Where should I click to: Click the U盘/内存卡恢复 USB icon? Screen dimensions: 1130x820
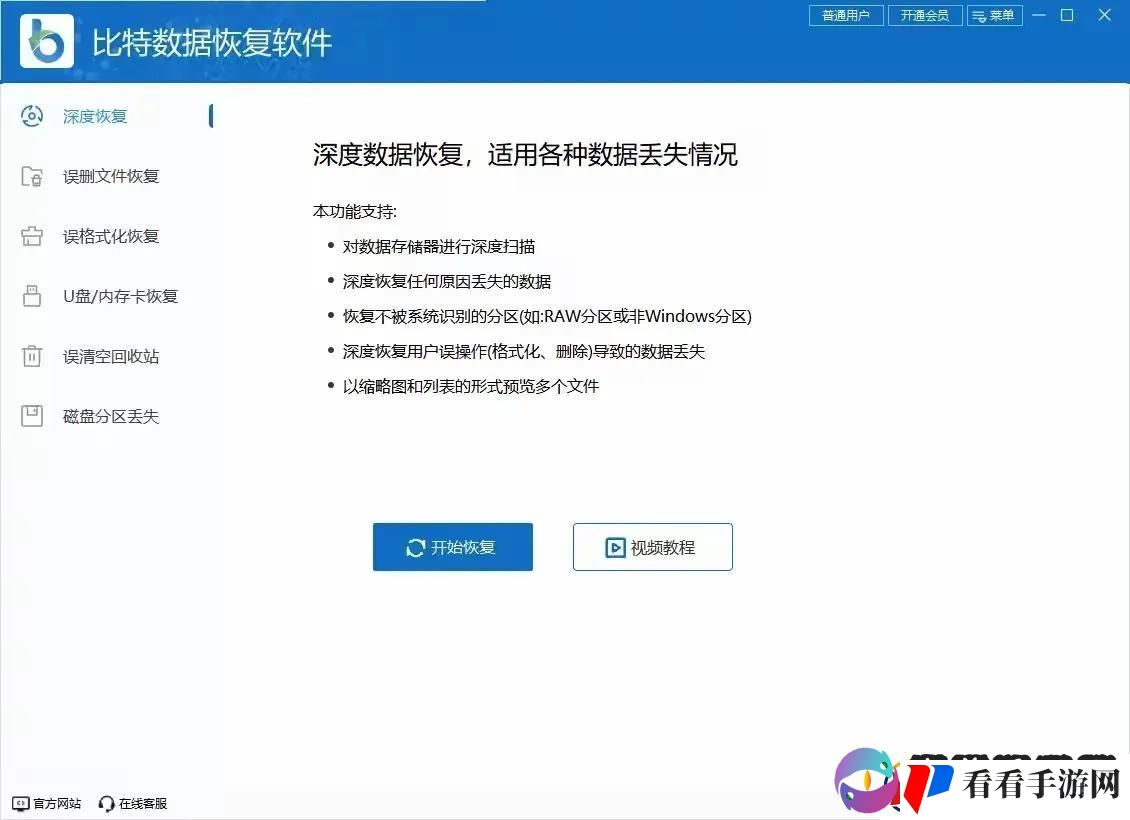point(32,295)
